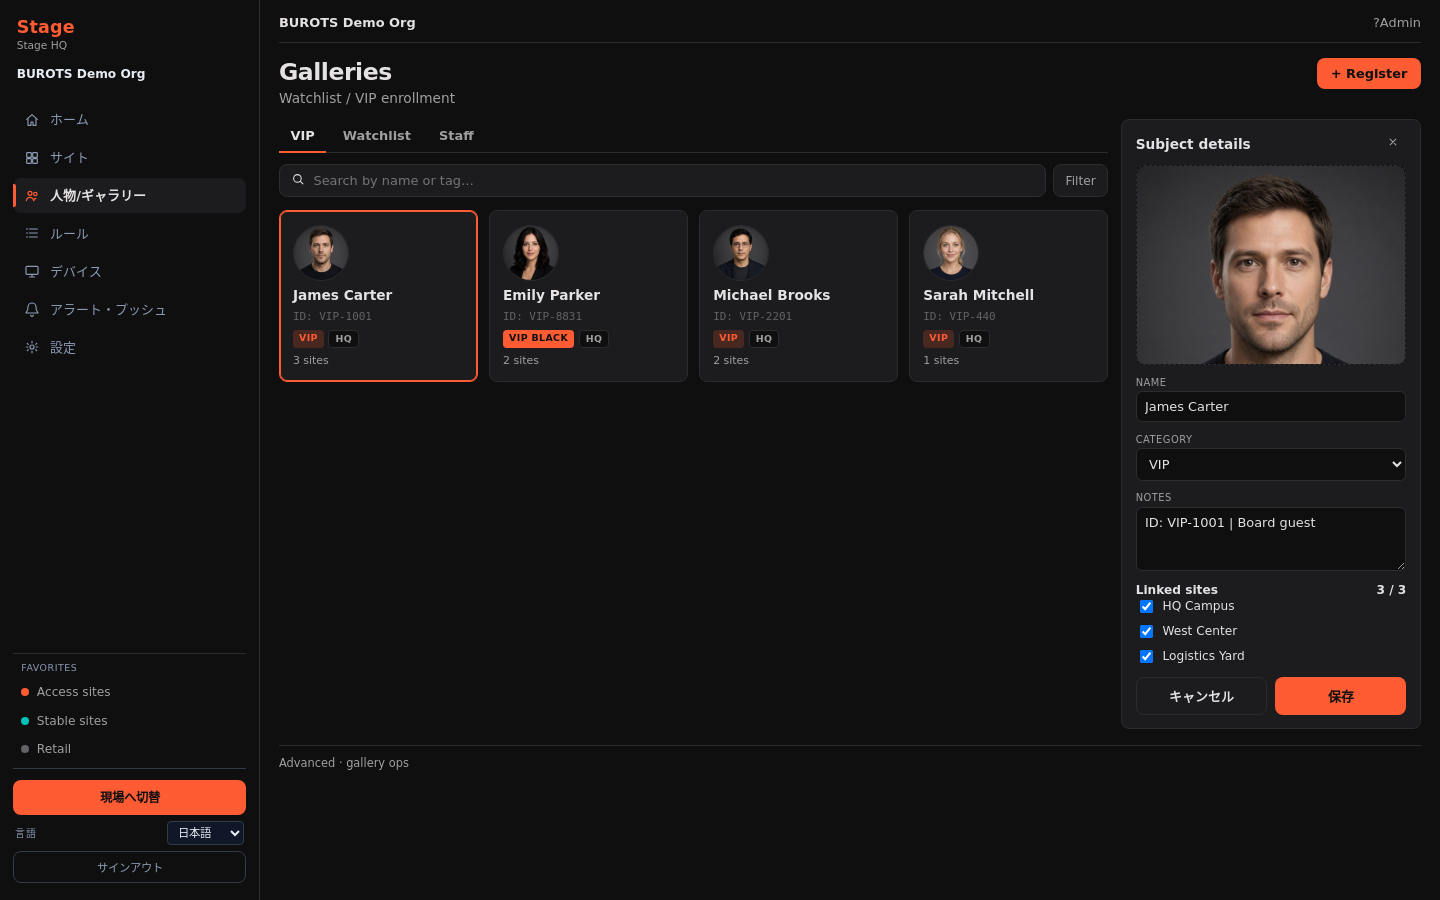Open the Filter options
1440x900 pixels.
pyautogui.click(x=1080, y=181)
